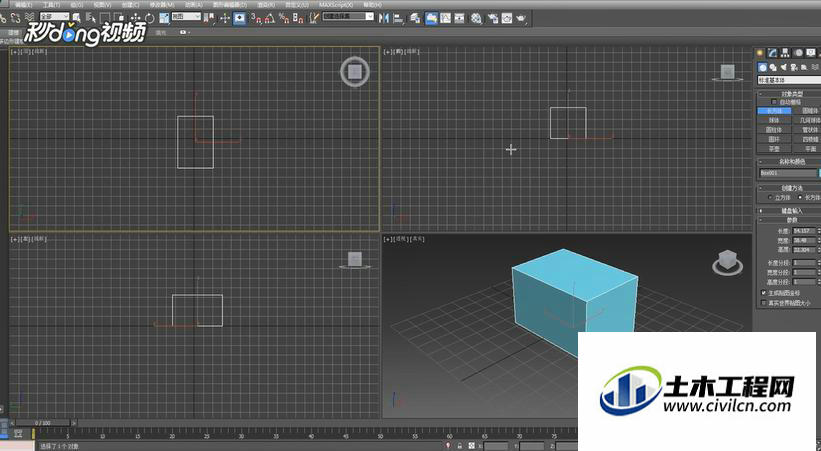821x451 pixels.
Task: Select Cameras category in Create panel
Action: (794, 68)
